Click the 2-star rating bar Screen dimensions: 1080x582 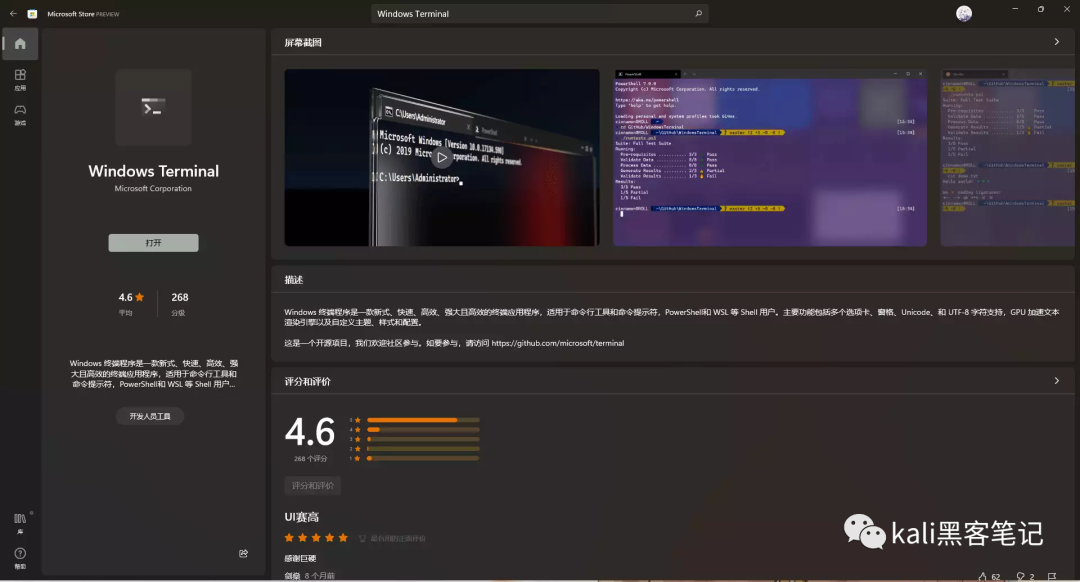424,448
